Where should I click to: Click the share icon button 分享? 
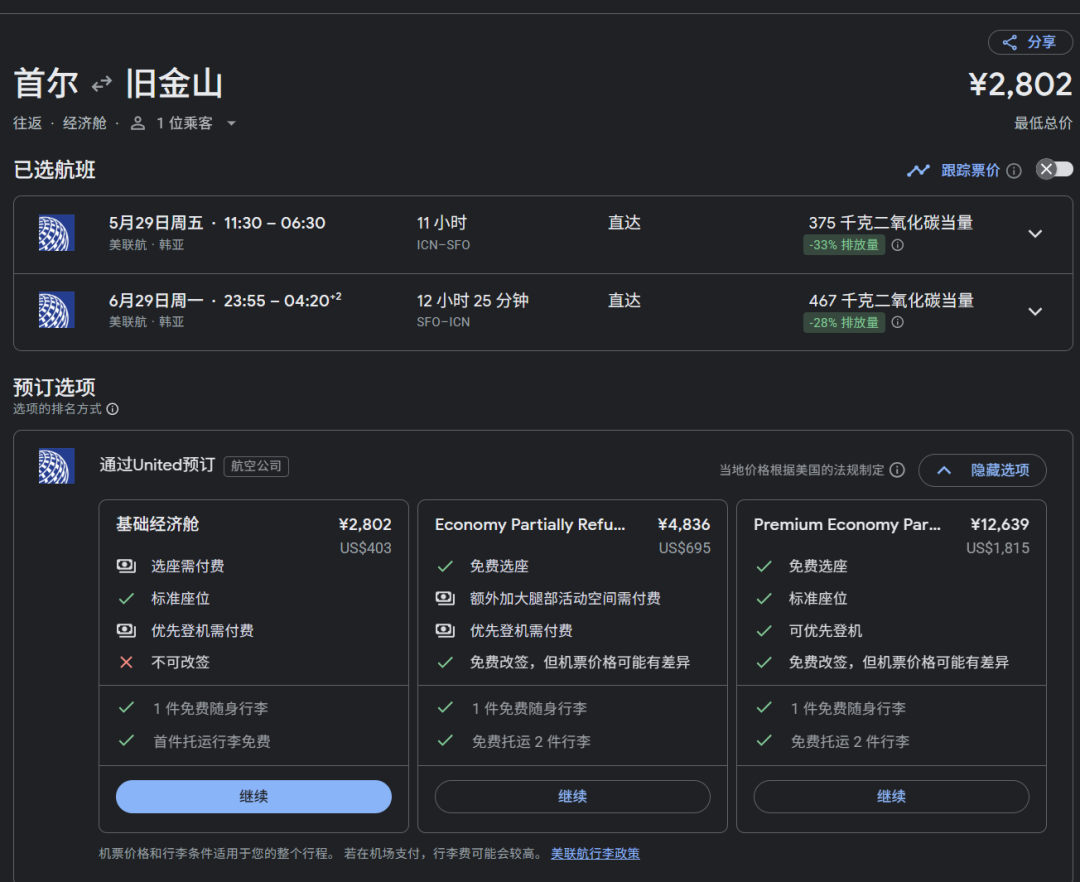click(1030, 42)
